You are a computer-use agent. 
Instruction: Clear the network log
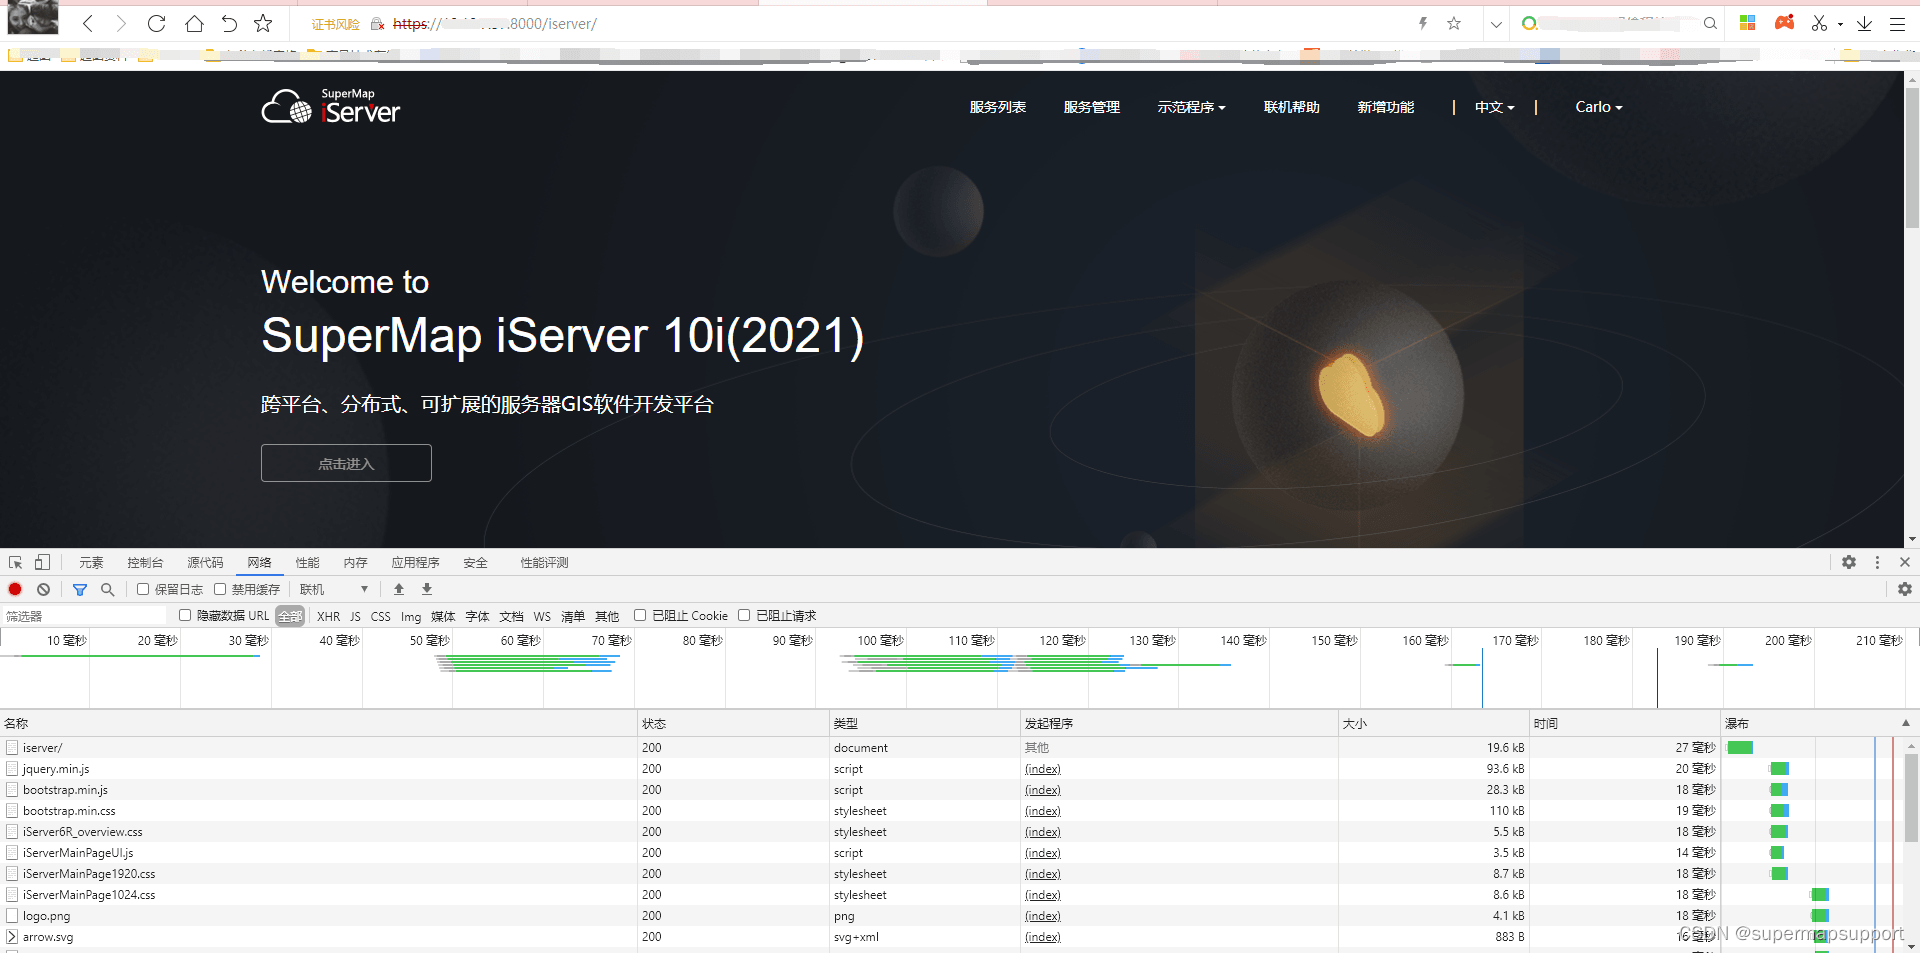pos(43,590)
